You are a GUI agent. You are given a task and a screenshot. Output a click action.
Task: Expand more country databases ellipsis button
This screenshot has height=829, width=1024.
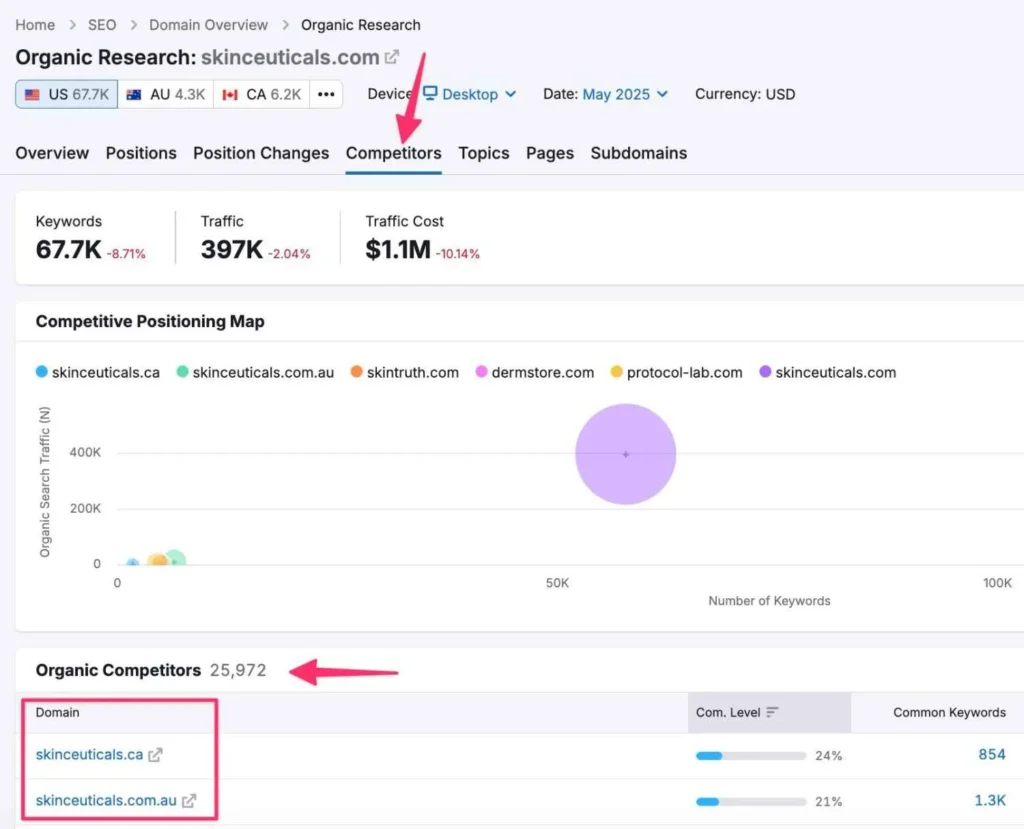(326, 94)
